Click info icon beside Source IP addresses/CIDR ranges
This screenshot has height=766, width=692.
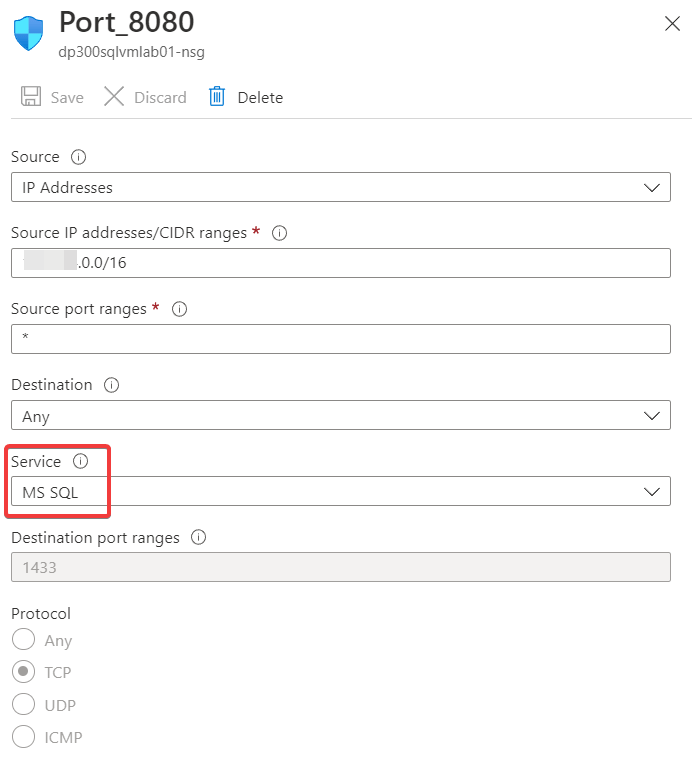(x=280, y=233)
